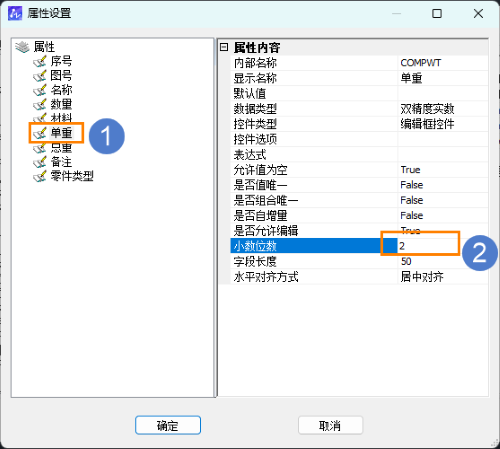Image resolution: width=500 pixels, height=449 pixels.
Task: Select the 属性 root node label
Action: tap(44, 47)
